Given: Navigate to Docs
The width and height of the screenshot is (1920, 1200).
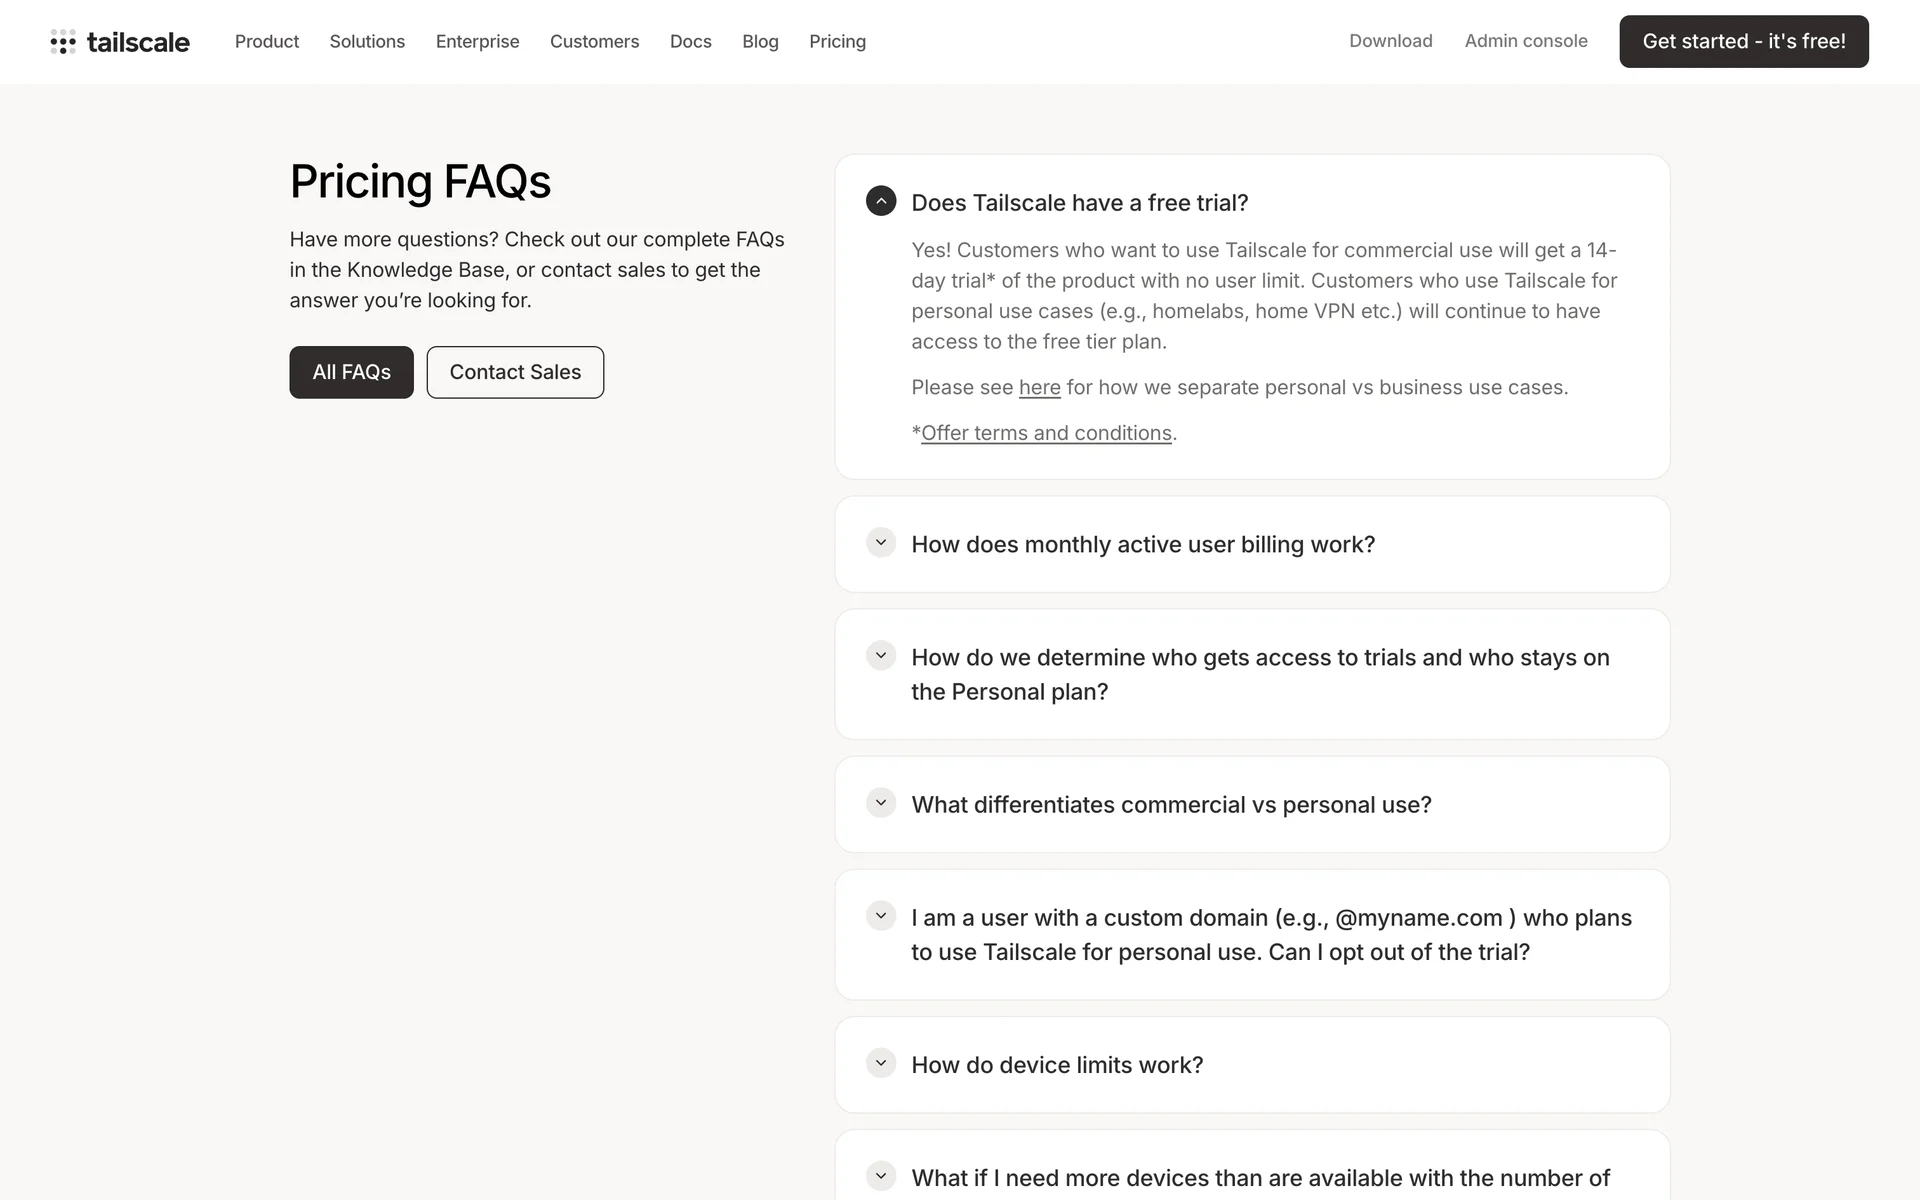Looking at the screenshot, I should point(690,42).
